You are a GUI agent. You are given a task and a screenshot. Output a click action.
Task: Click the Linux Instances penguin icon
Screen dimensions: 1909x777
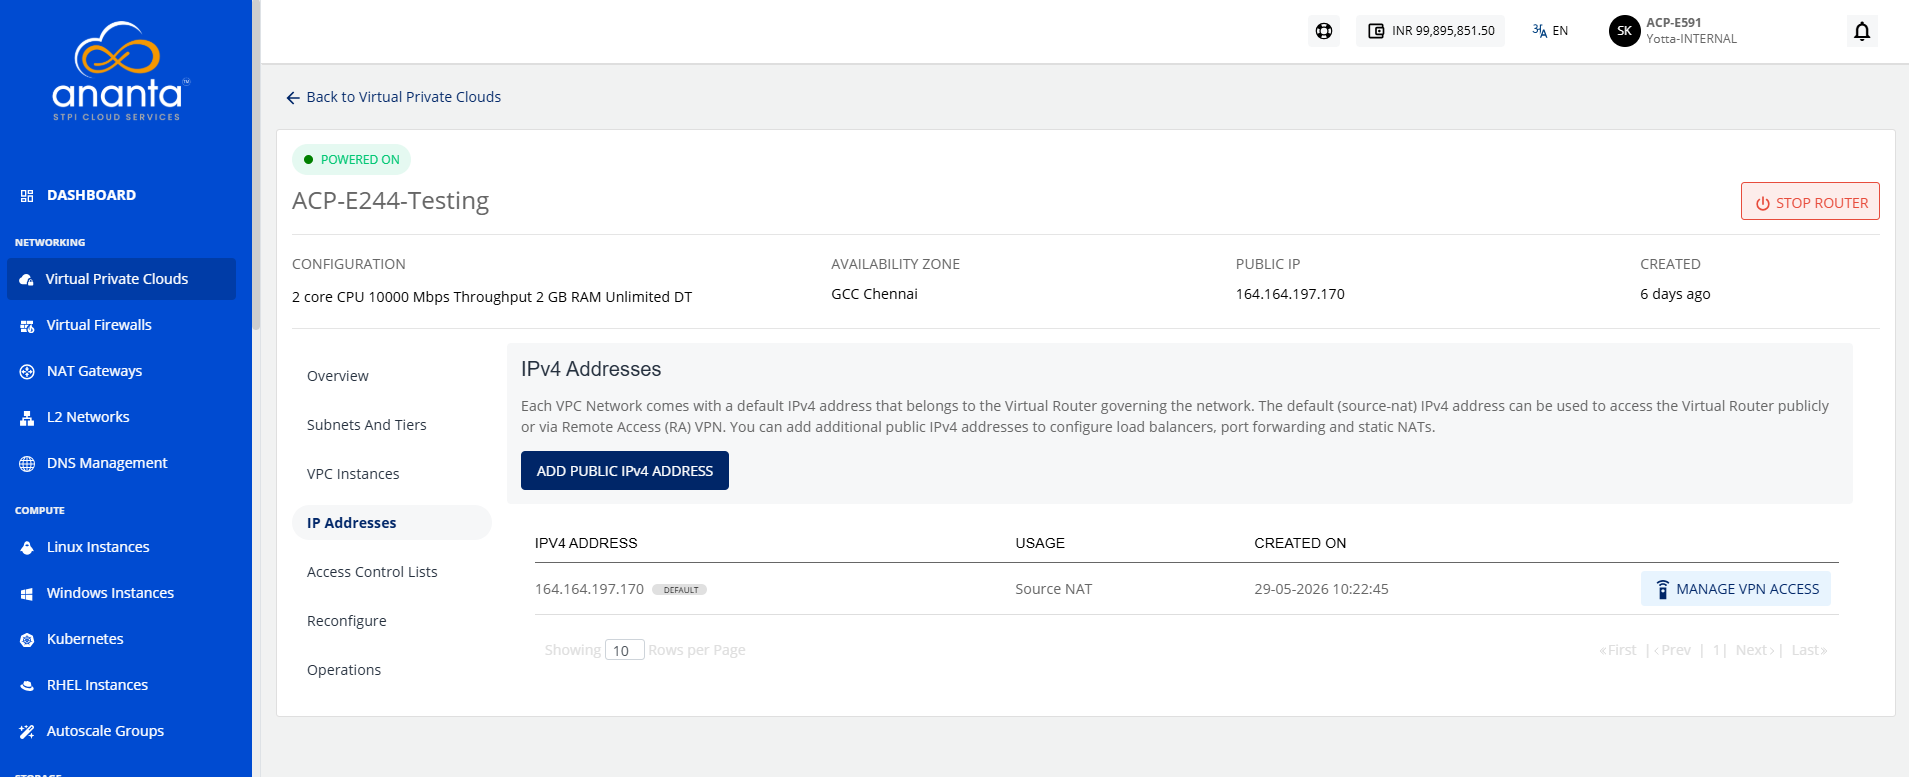(27, 548)
